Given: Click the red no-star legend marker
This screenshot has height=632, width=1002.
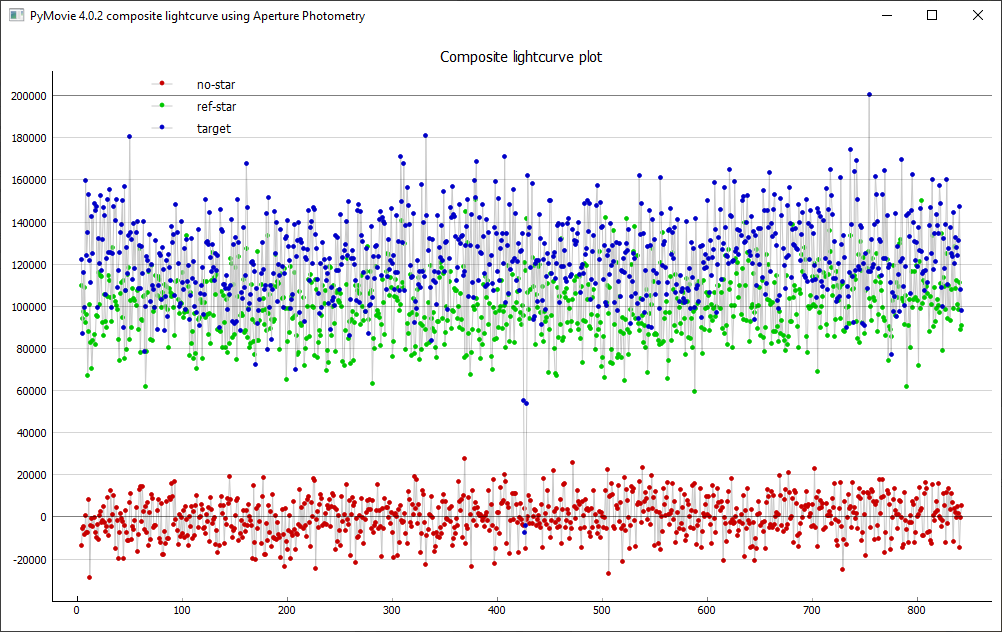Looking at the screenshot, I should click(161, 84).
